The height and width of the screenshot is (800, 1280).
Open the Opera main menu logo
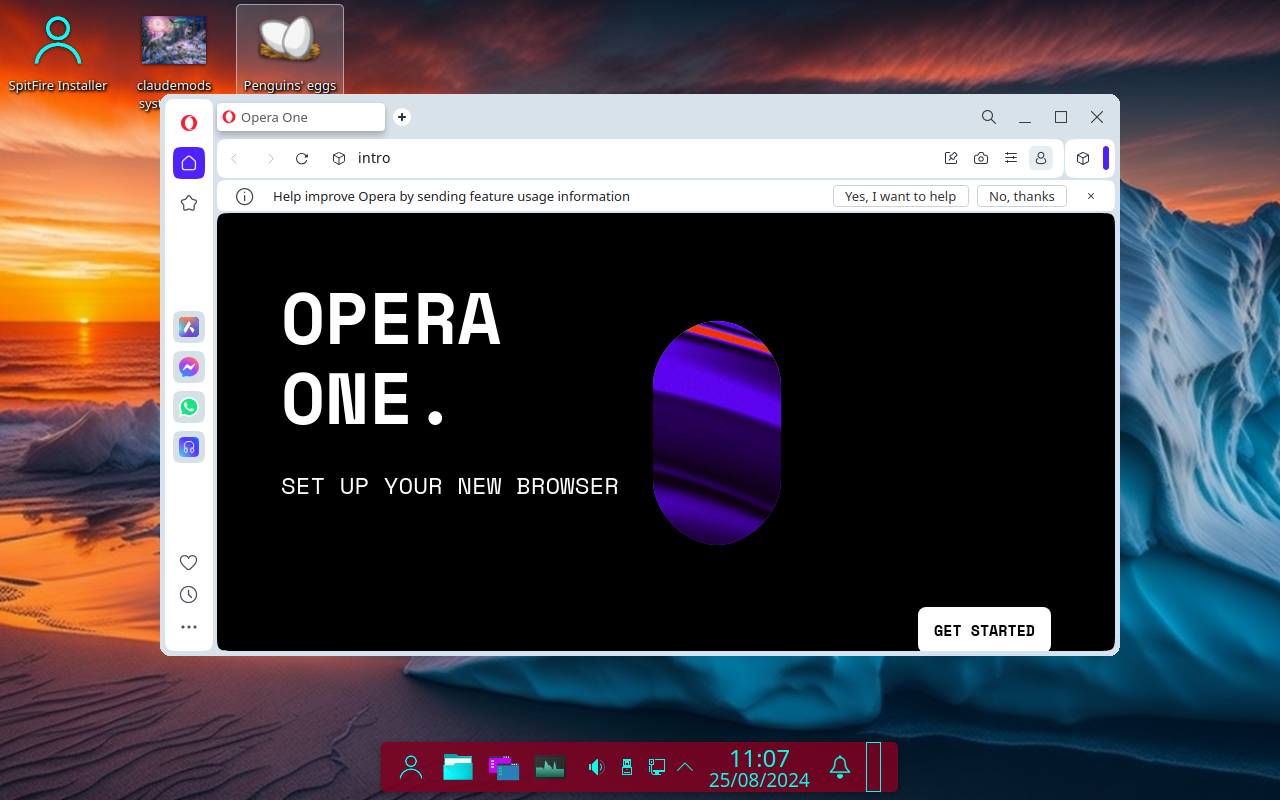coord(188,123)
